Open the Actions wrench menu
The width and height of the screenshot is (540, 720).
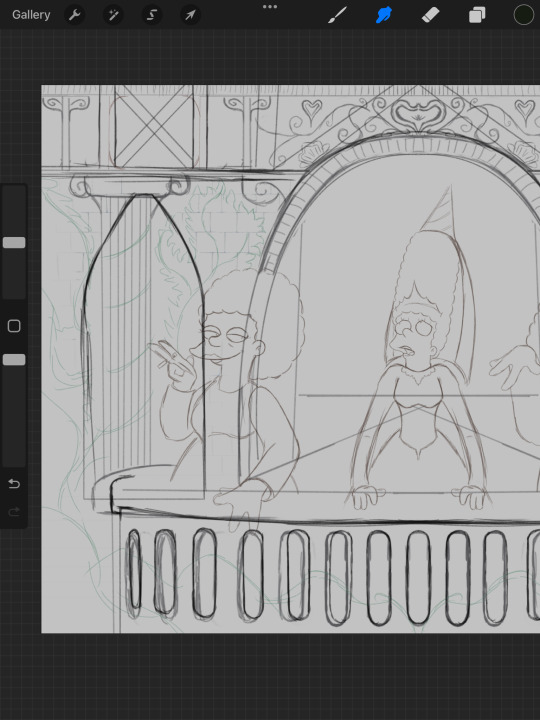click(x=74, y=15)
